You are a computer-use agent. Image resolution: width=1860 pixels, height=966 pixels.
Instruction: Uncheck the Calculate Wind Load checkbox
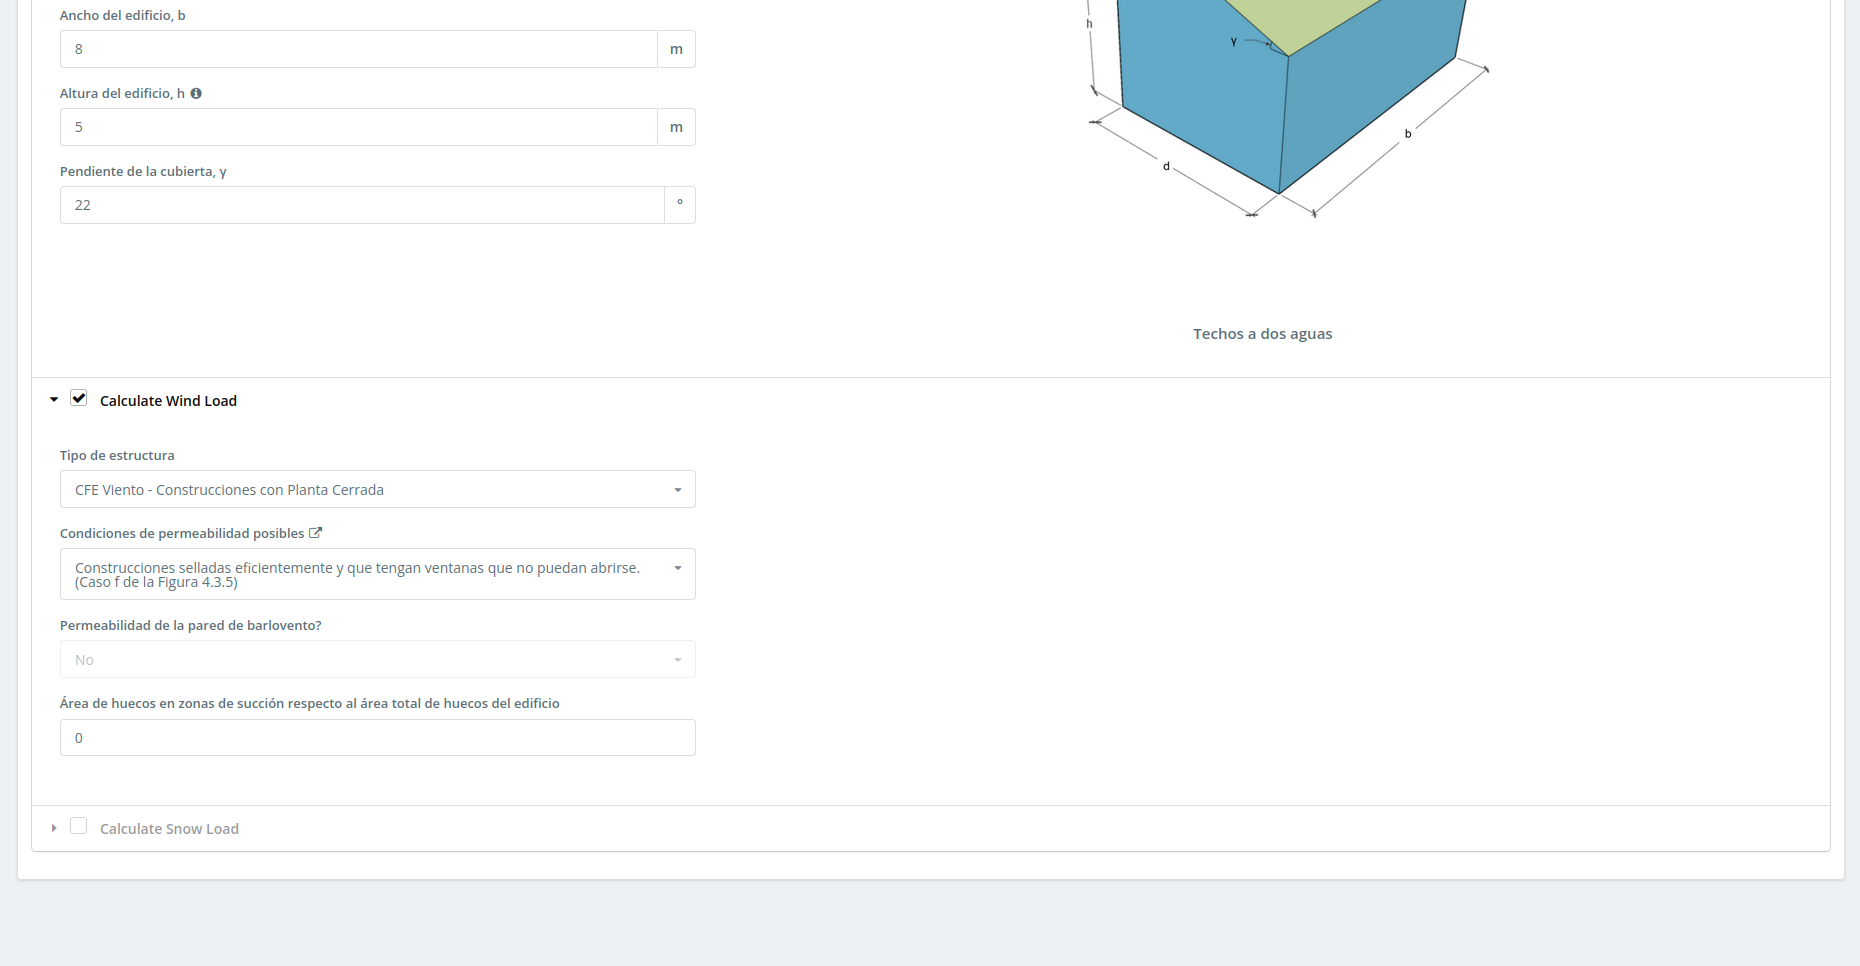(79, 398)
